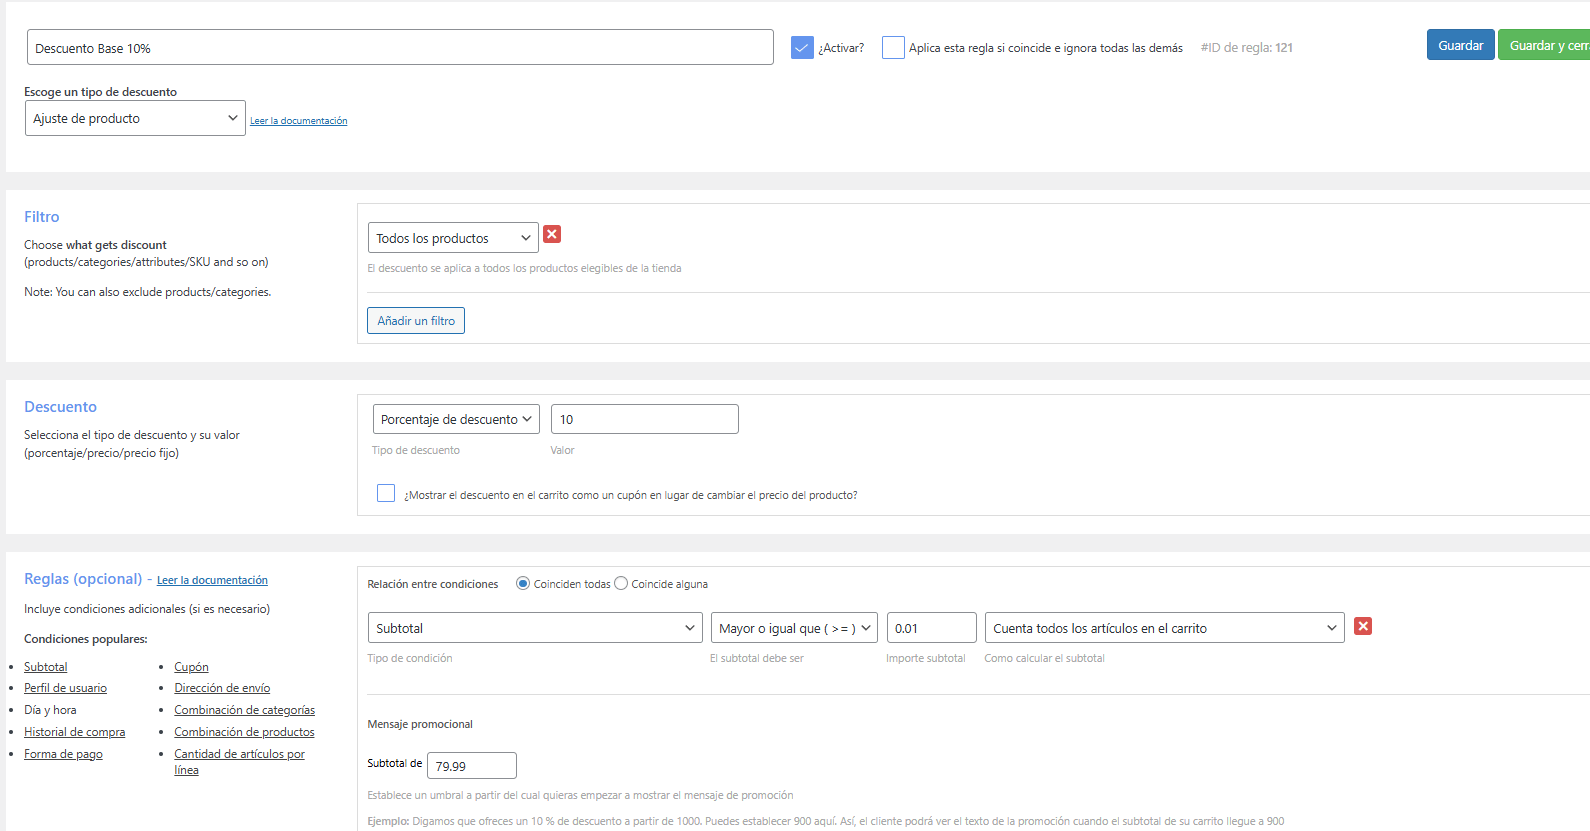Toggle the ¿Activar? checkbox
Viewport: 1590px width, 831px height.
point(802,48)
